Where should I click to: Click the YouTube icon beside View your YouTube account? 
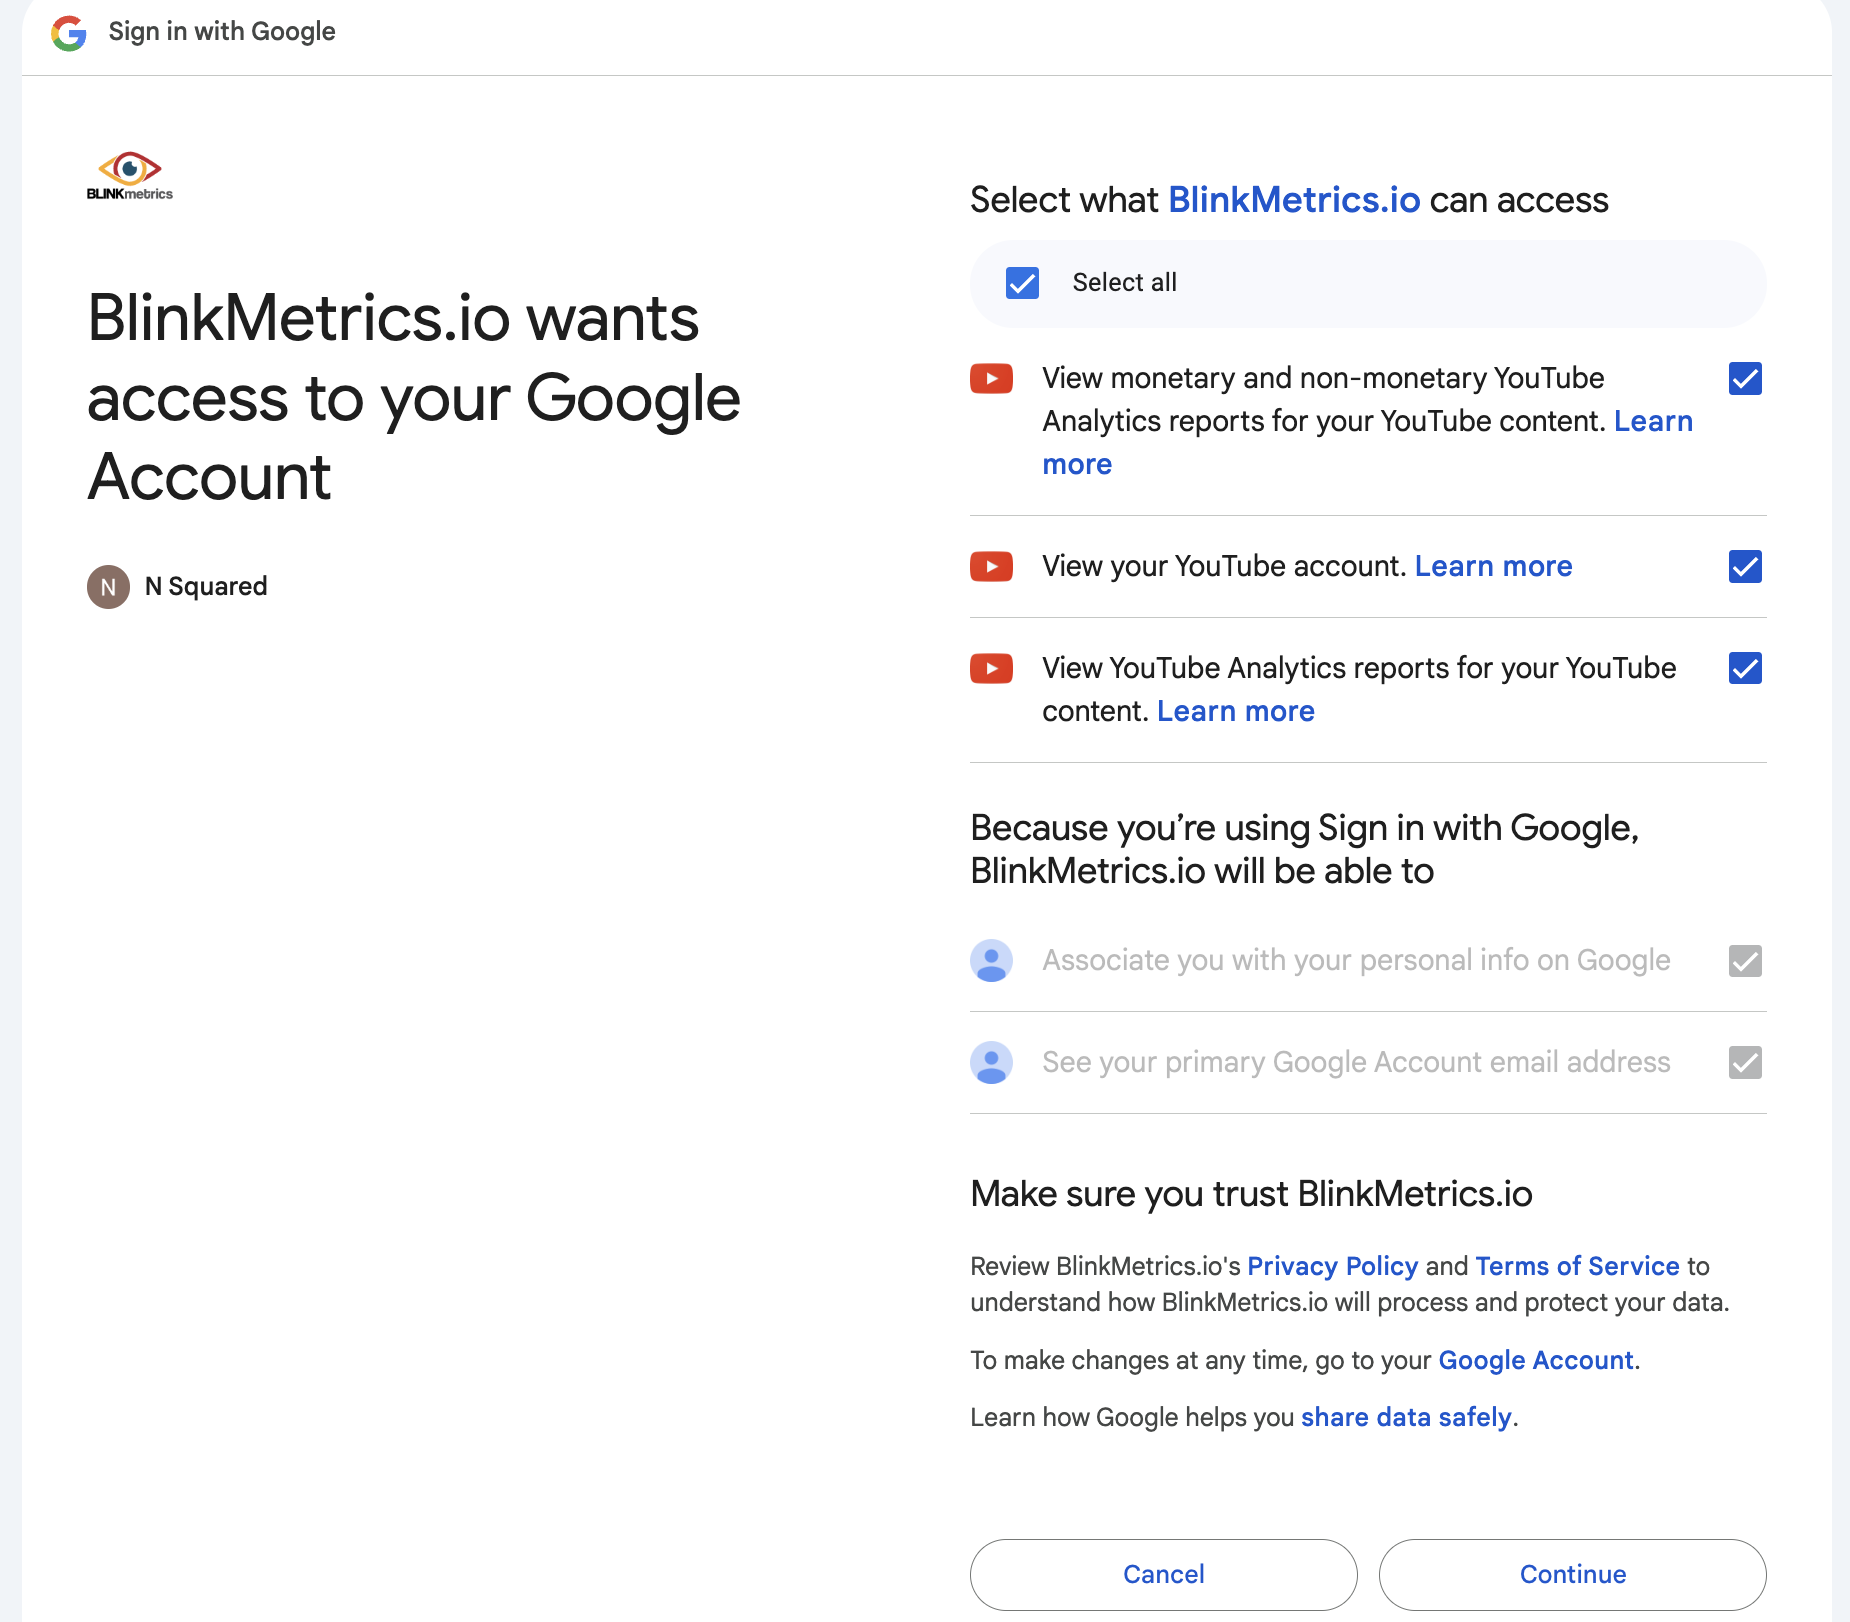point(991,566)
